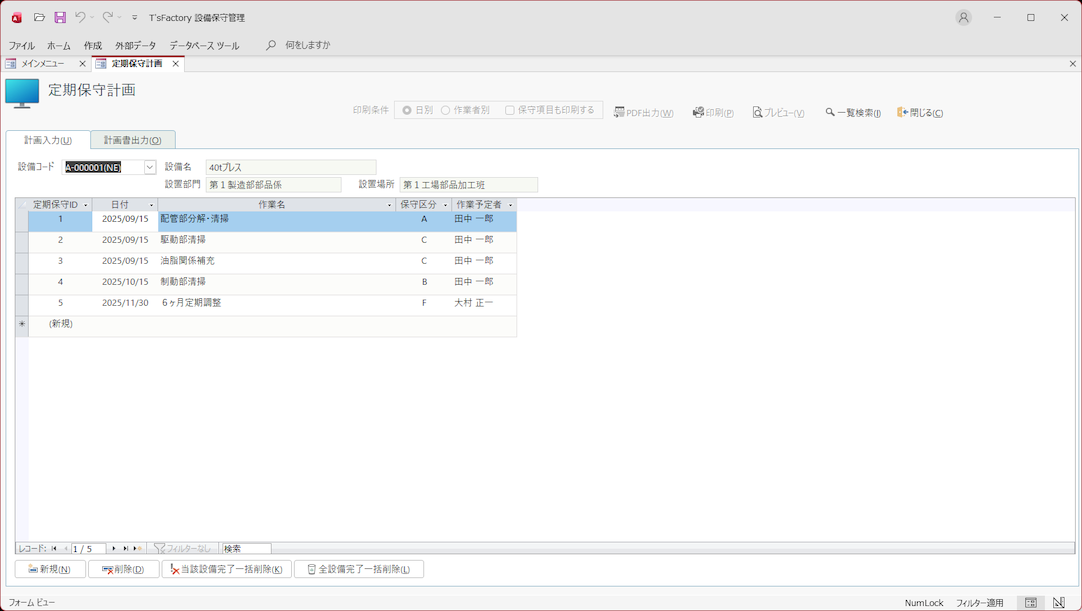The image size is (1082, 611).
Task: Toggle 保守項目も印刷する checkbox
Action: pyautogui.click(x=510, y=110)
